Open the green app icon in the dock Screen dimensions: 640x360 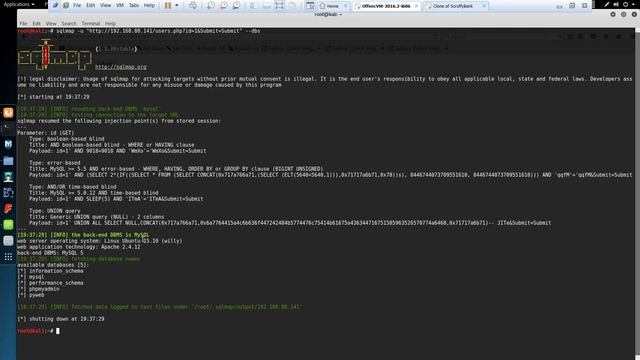click(x=8, y=224)
